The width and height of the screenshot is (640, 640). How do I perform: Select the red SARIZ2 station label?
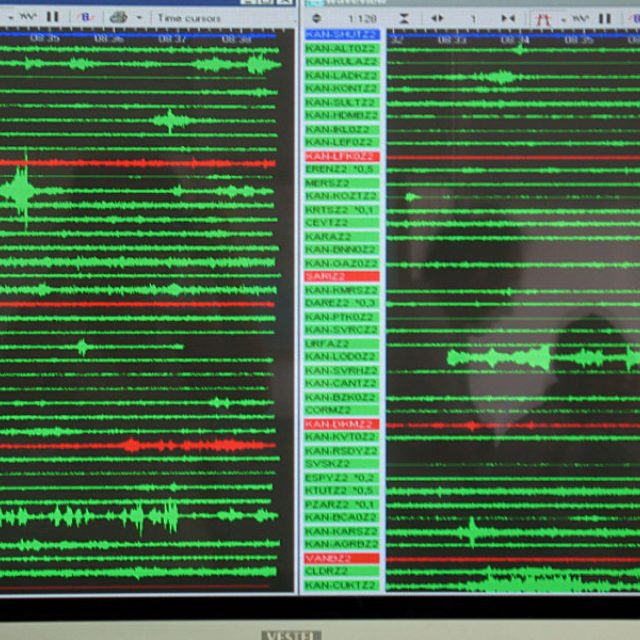(341, 276)
